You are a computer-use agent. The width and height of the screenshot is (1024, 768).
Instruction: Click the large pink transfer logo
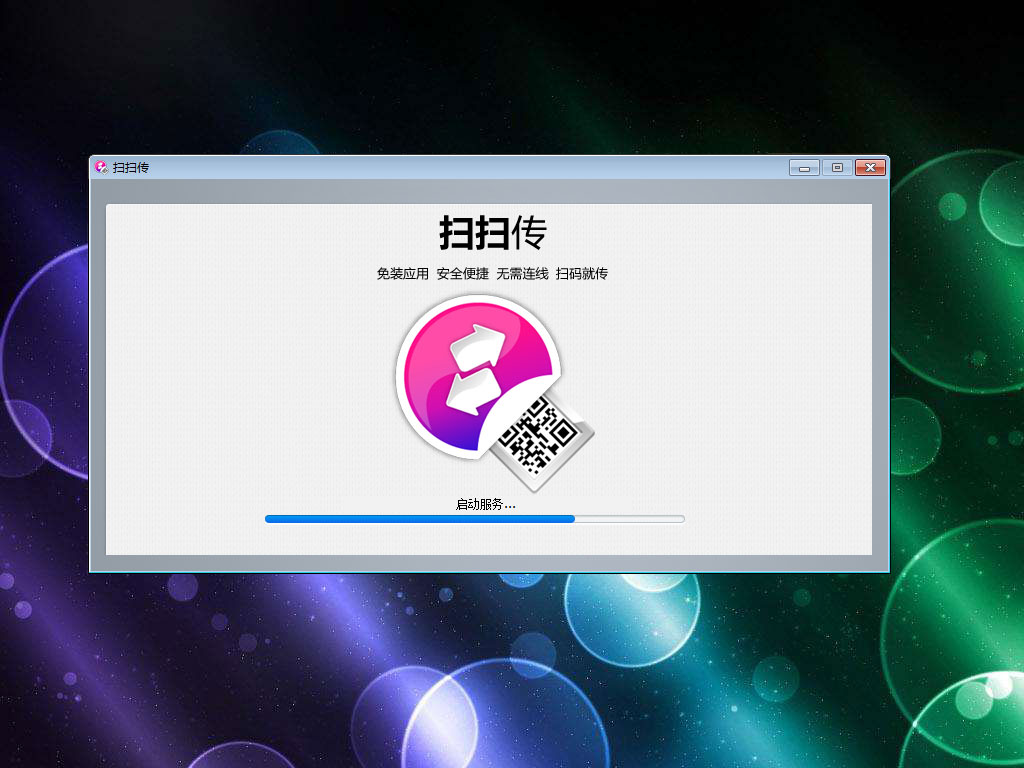(479, 376)
